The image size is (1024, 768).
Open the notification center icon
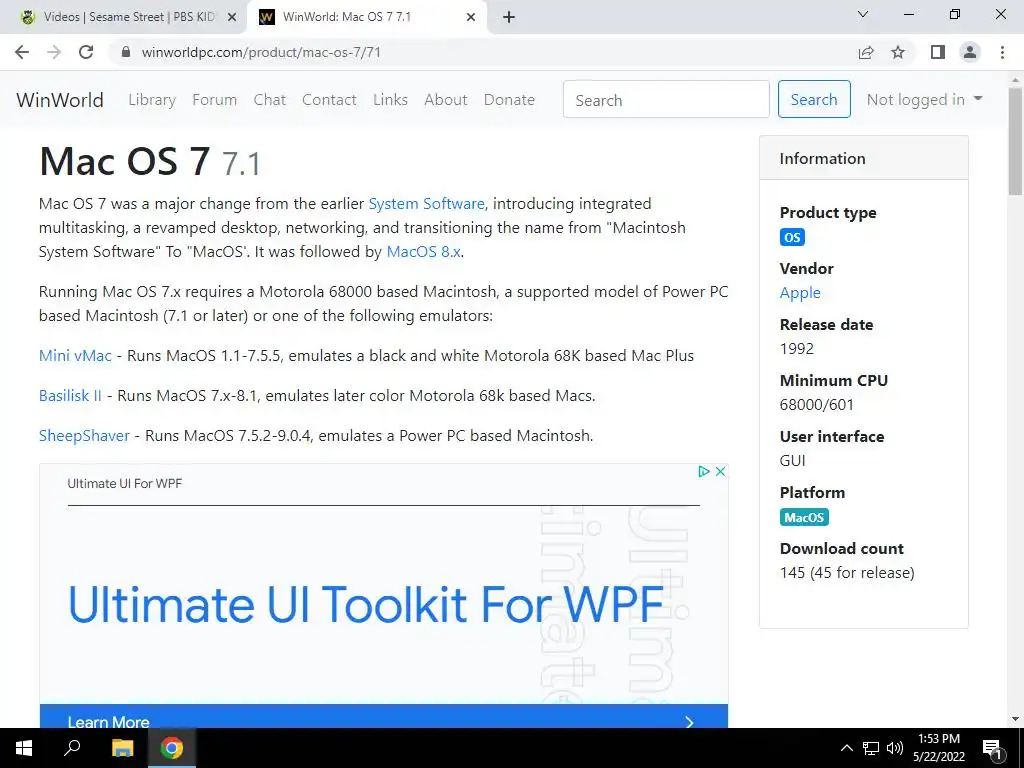(993, 748)
